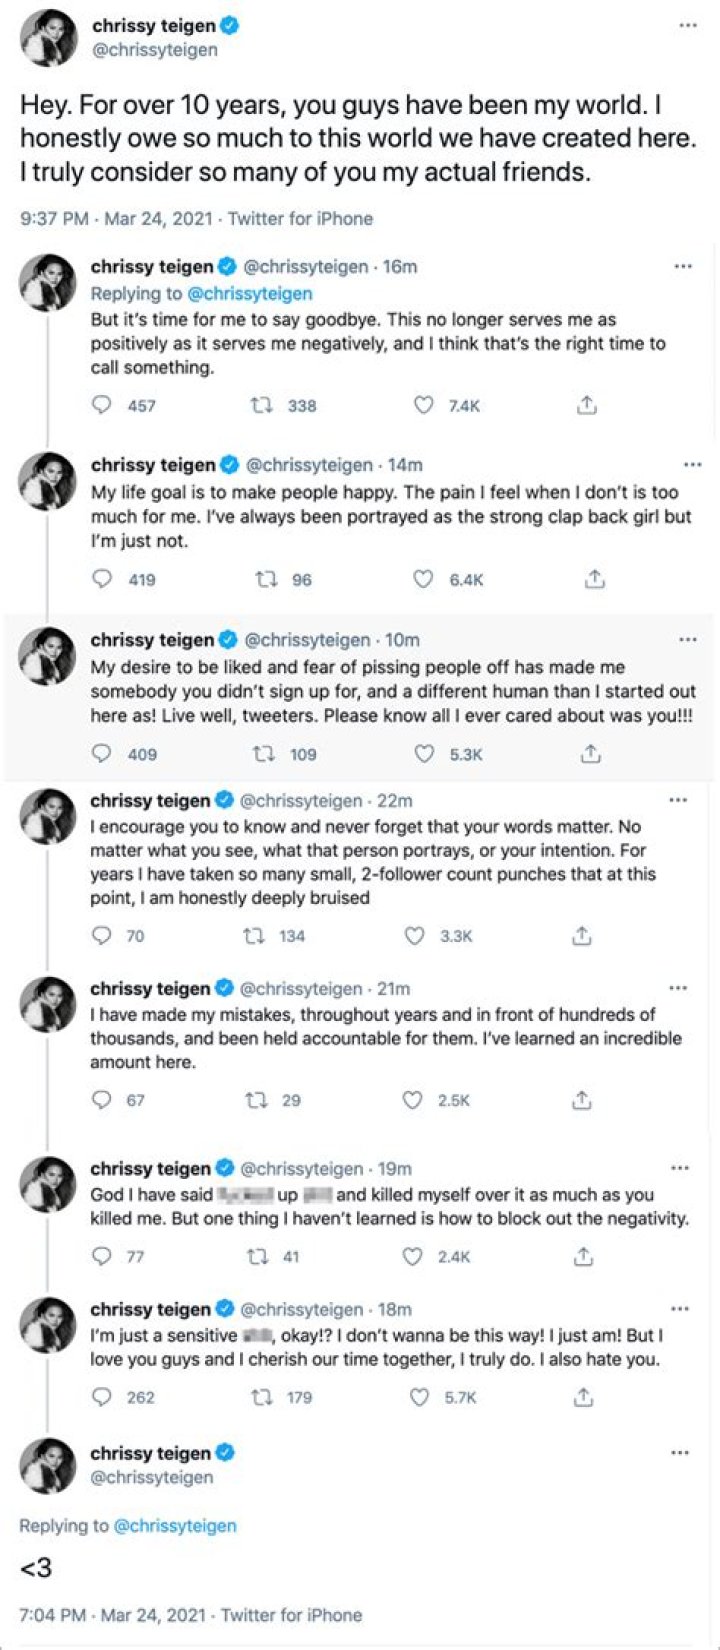720x1650 pixels.
Task: Reply to the 'God I have said' tweet
Action: pos(101,1256)
